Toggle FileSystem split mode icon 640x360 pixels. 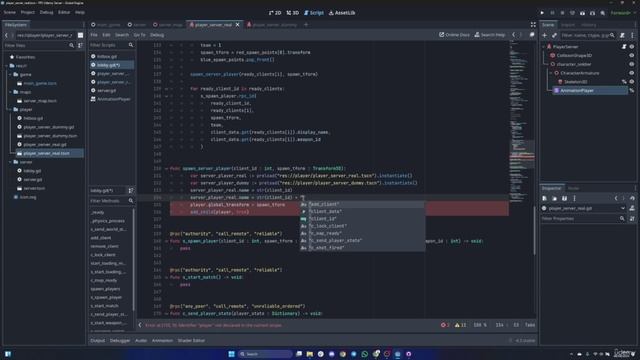pos(80,36)
